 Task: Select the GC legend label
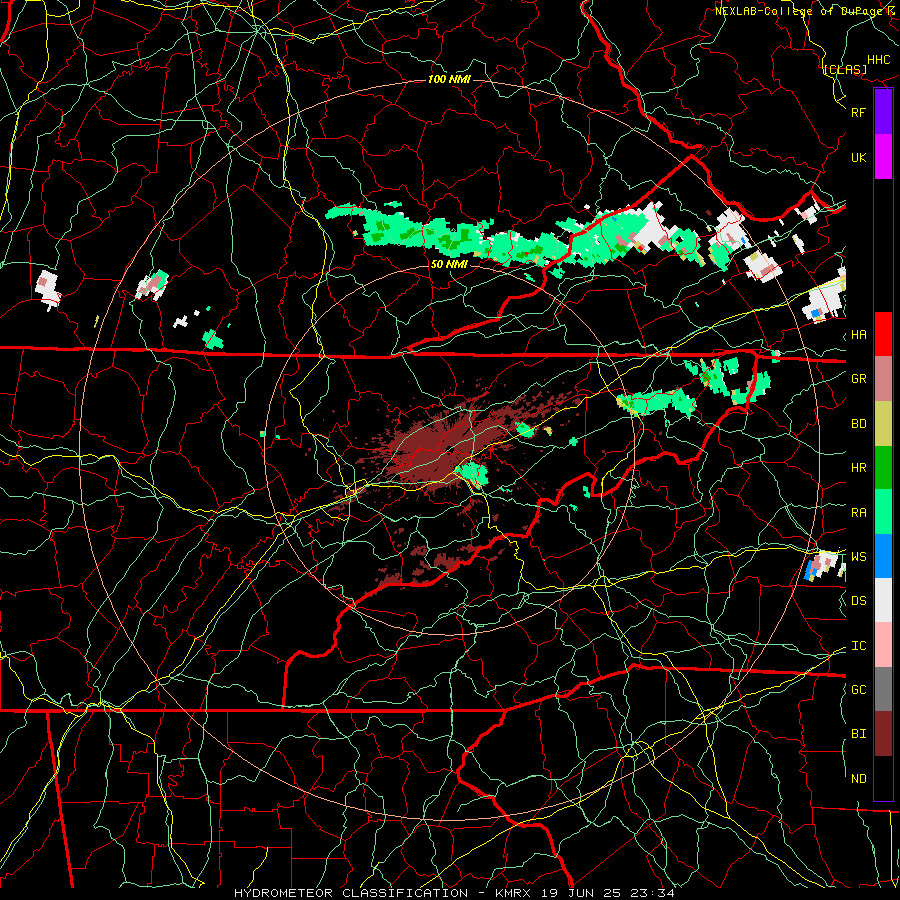(859, 690)
